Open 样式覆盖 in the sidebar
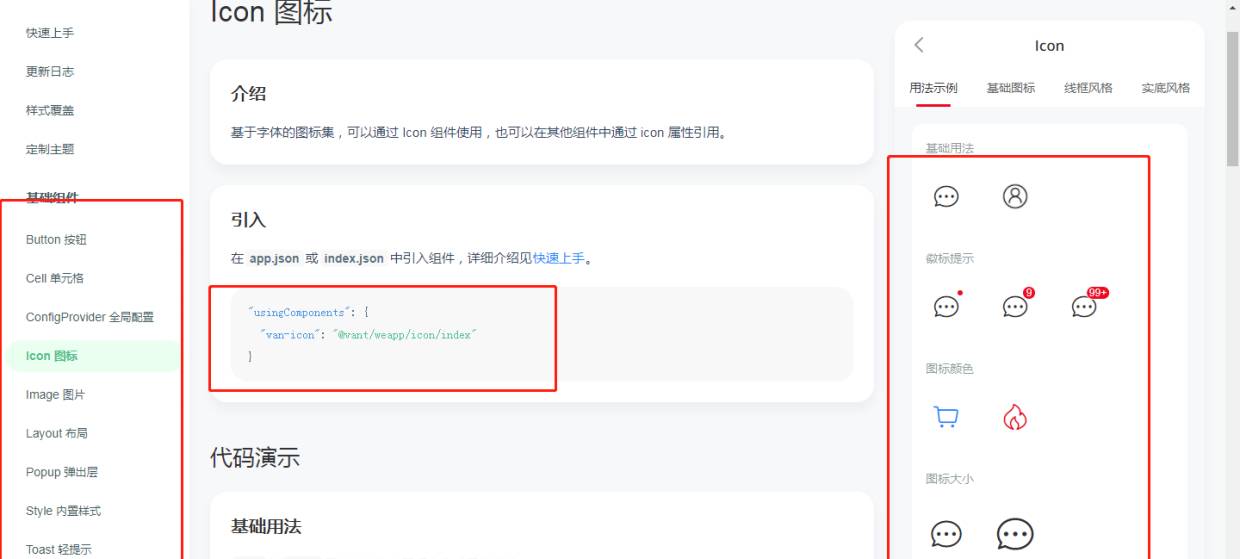The width and height of the screenshot is (1240, 559). (x=50, y=110)
